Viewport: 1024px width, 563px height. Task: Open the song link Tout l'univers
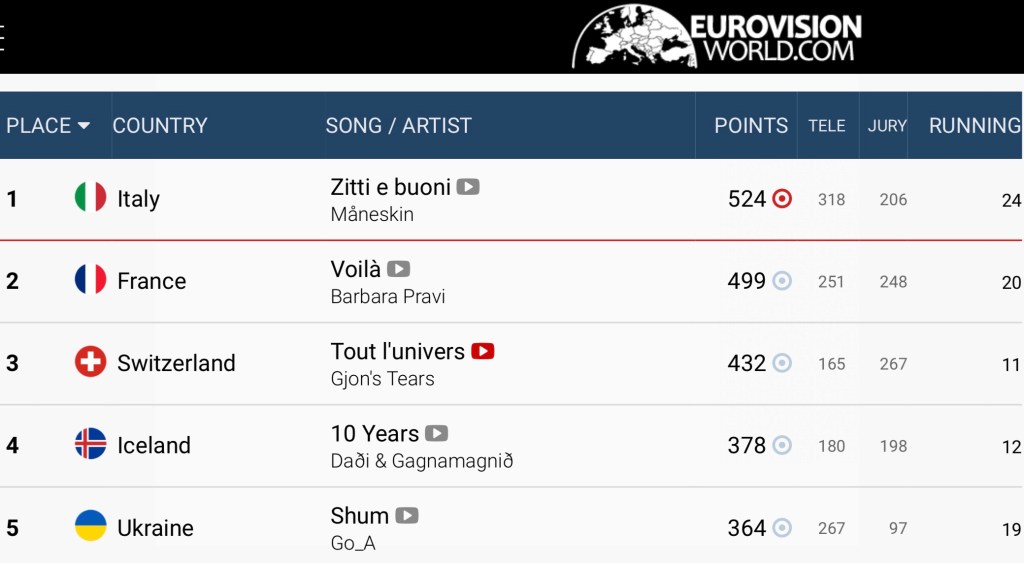(x=397, y=351)
